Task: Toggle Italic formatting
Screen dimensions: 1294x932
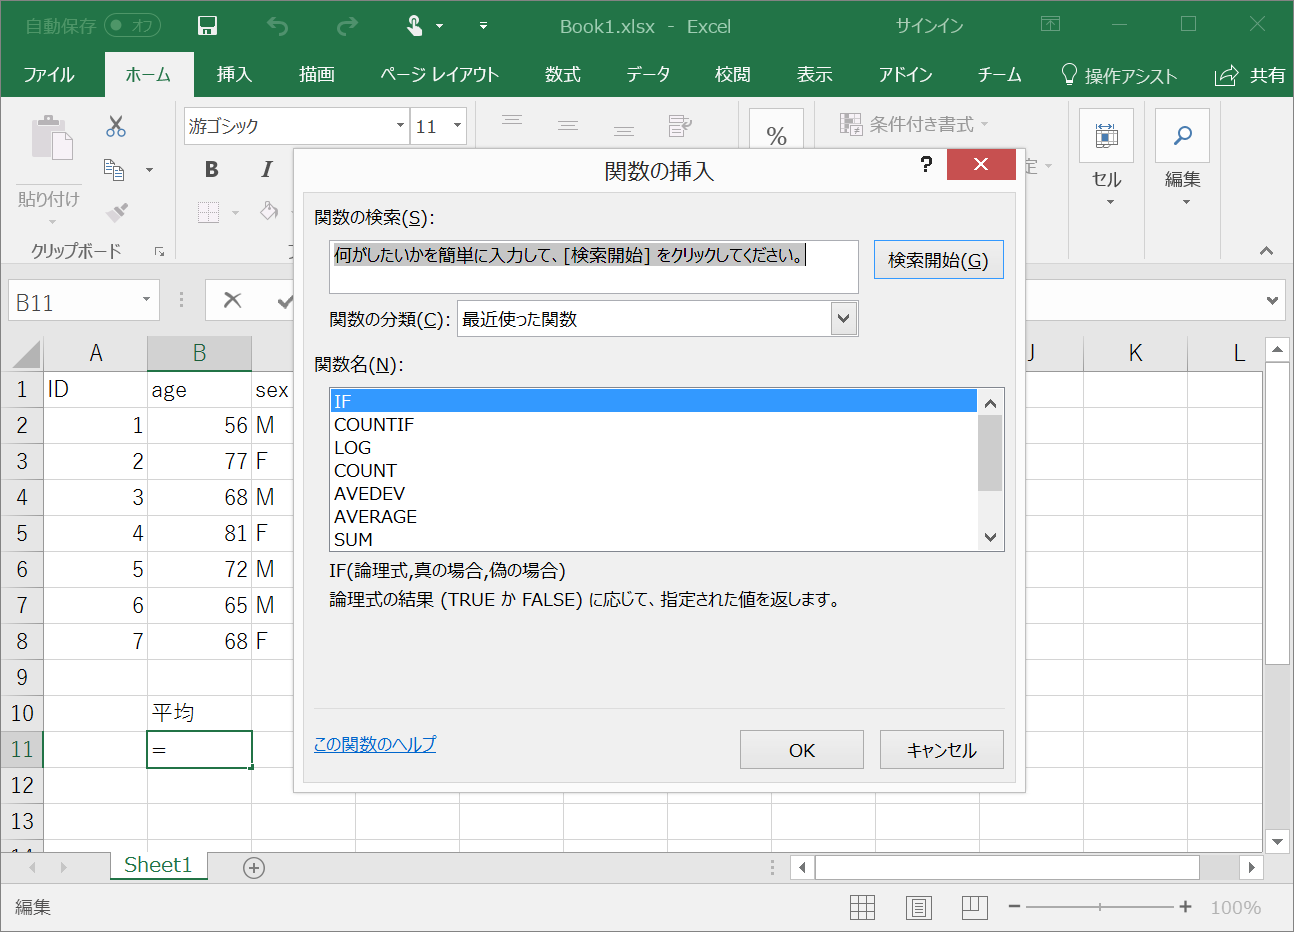Action: [265, 169]
